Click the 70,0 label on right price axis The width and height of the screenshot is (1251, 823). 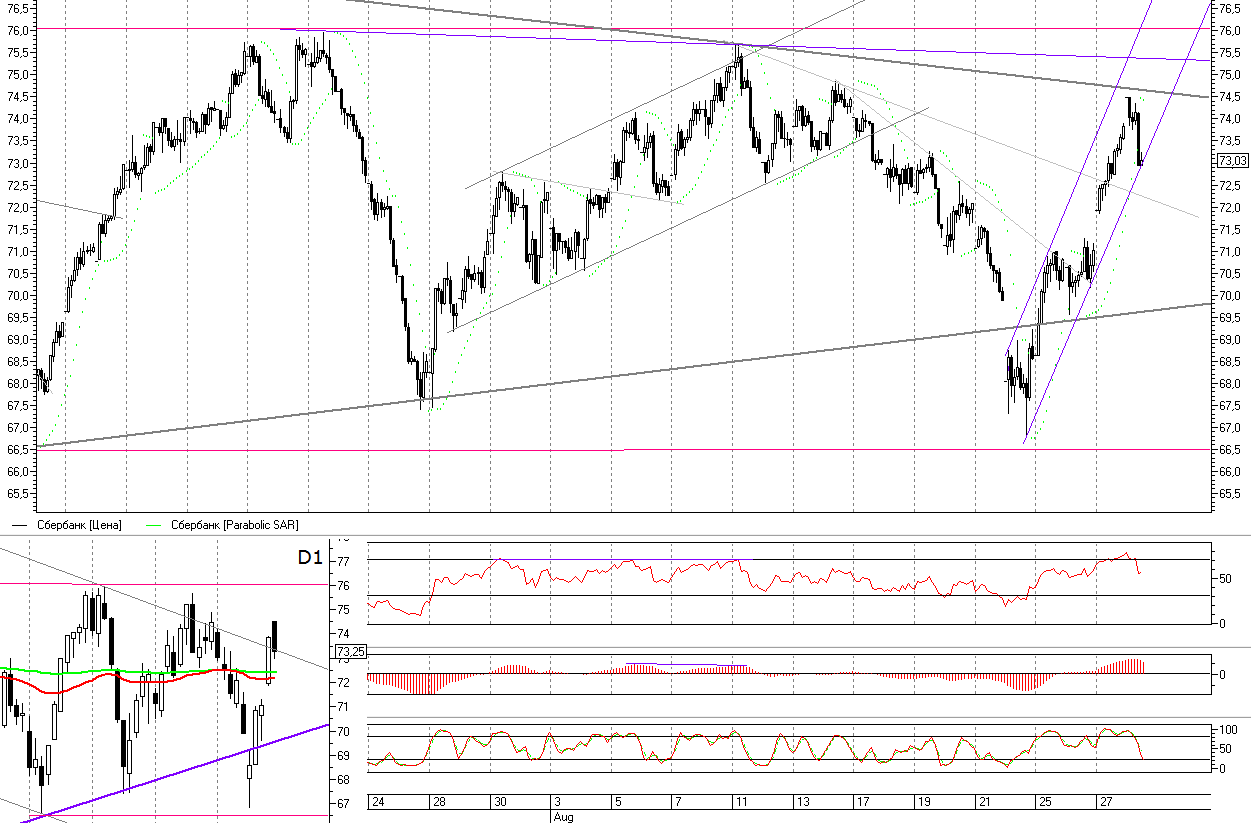pos(1229,296)
